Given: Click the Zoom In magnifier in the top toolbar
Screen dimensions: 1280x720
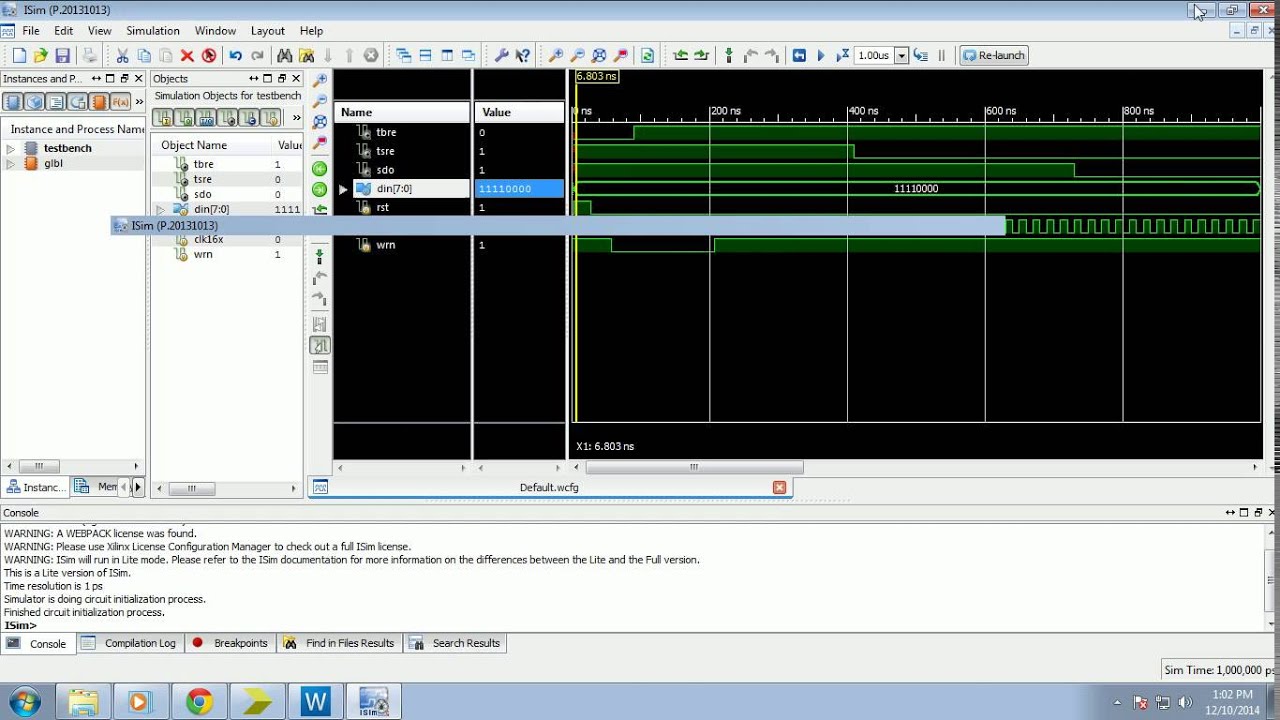Looking at the screenshot, I should (557, 56).
